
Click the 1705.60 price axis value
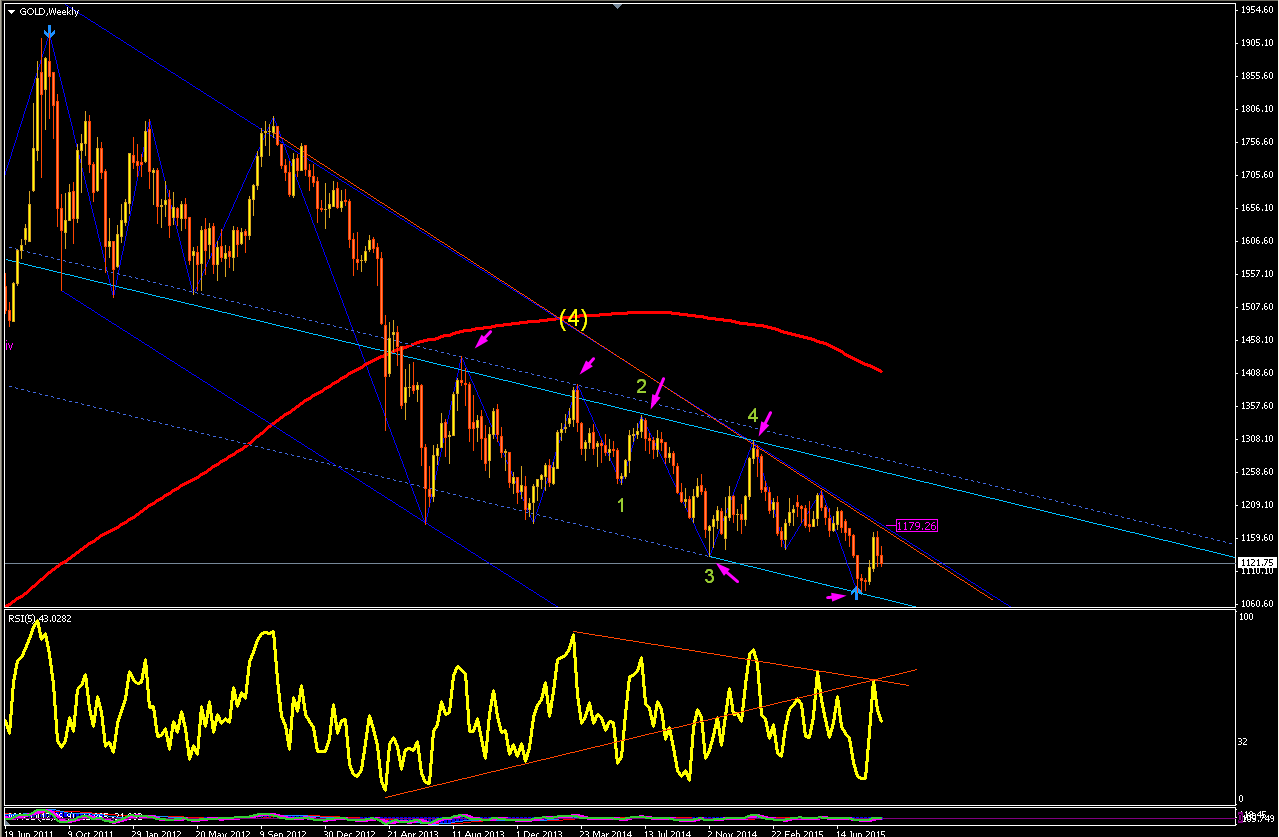click(x=1256, y=175)
